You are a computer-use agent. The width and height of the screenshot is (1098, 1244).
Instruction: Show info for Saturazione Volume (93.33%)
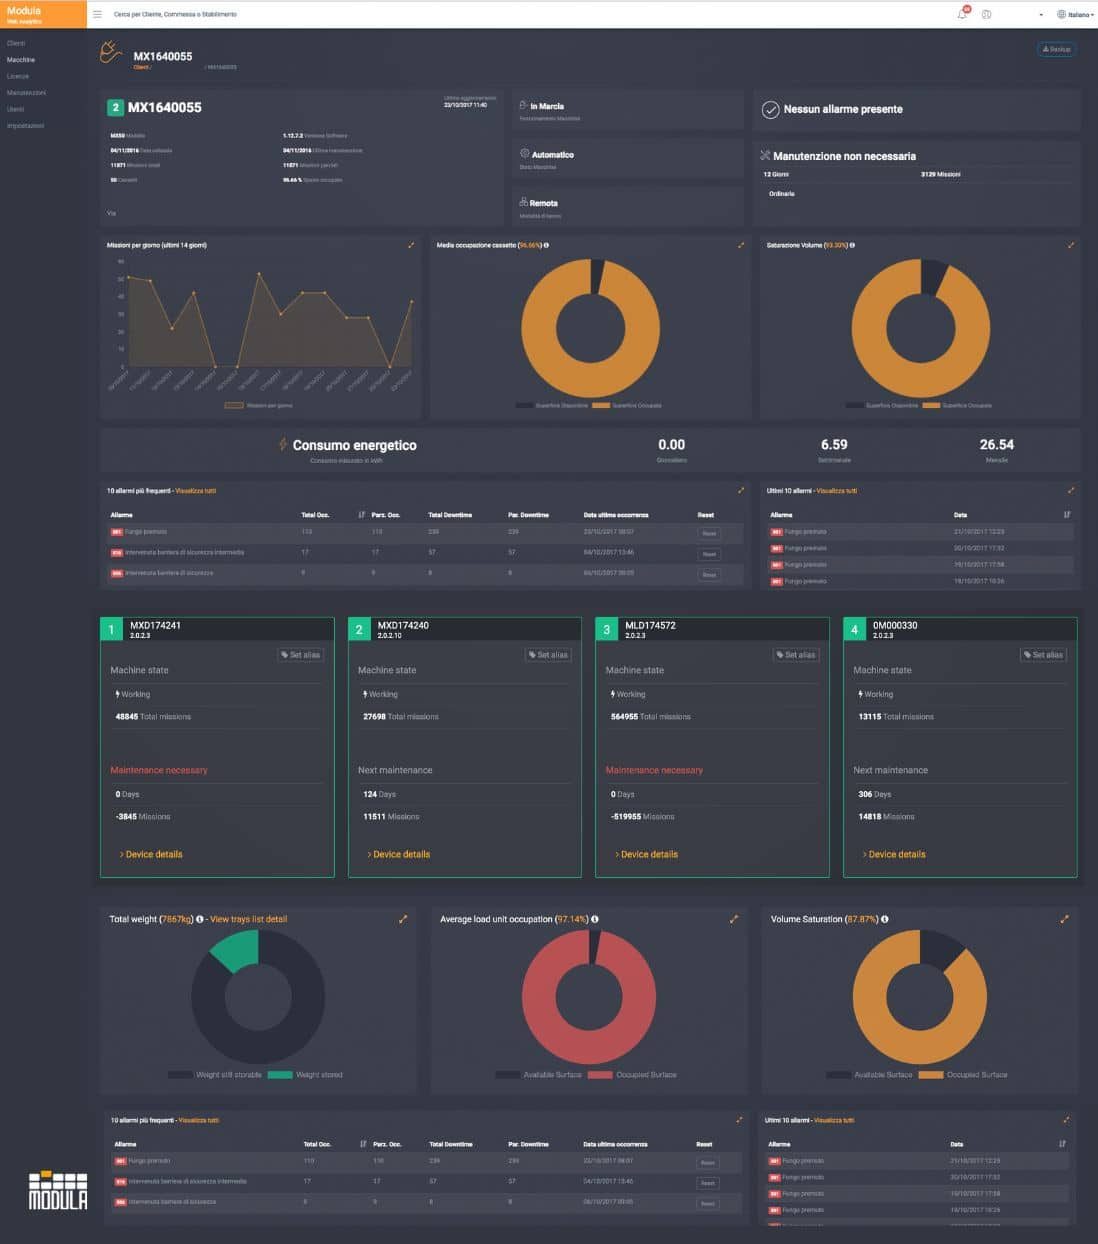point(852,245)
